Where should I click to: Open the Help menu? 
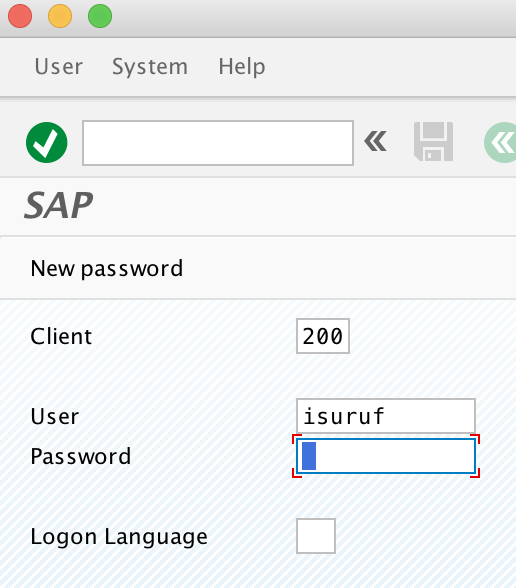coord(242,67)
